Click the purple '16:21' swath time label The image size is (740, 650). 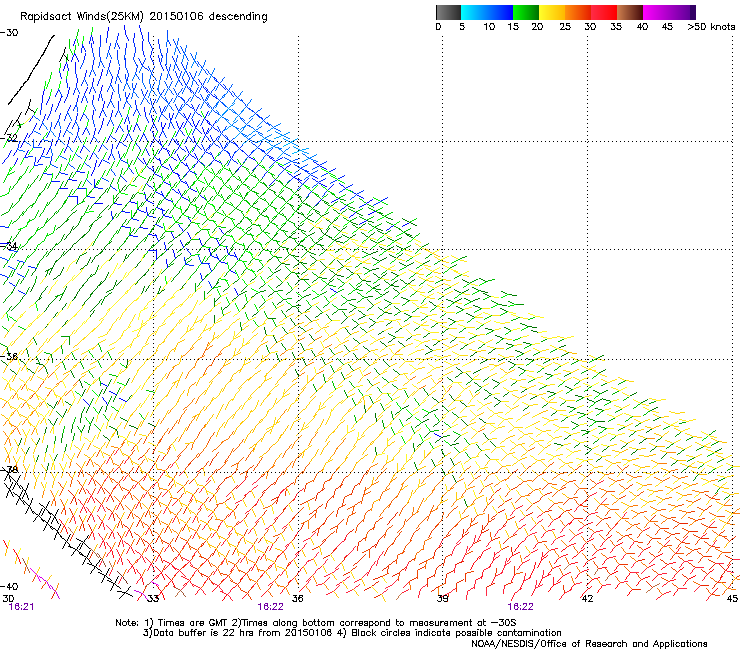pos(21,607)
